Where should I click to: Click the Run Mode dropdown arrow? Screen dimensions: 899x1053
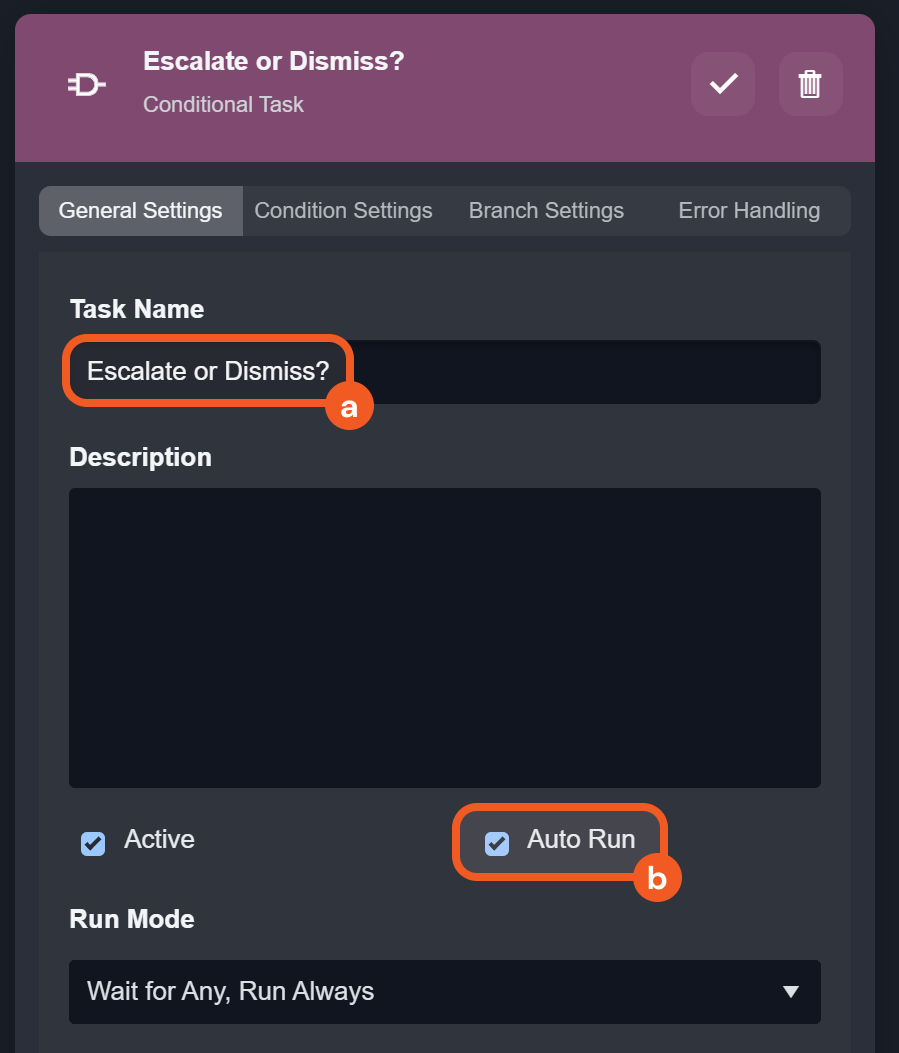[x=790, y=991]
